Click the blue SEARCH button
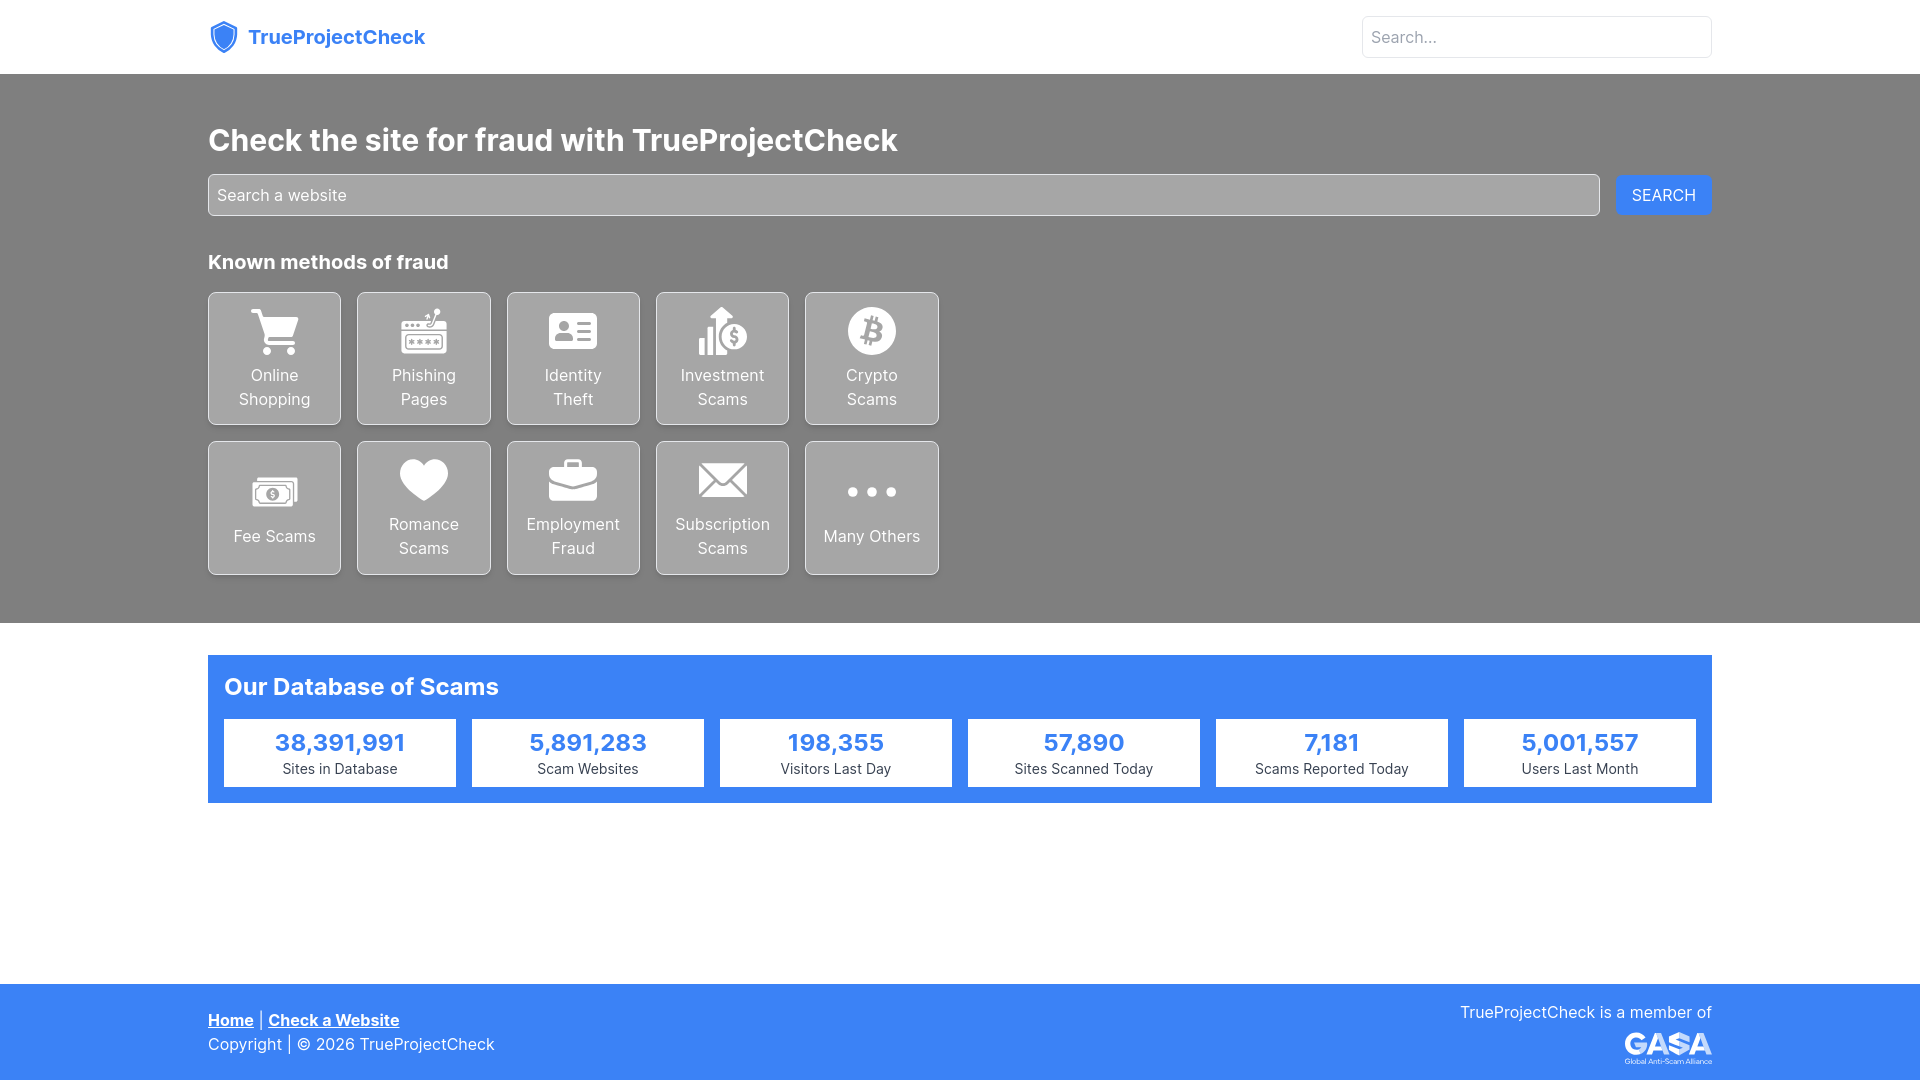 tap(1663, 195)
